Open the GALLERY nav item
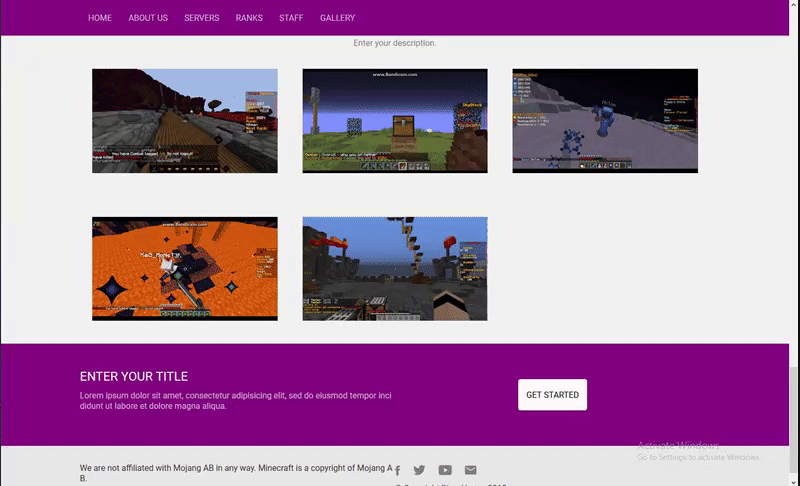Image resolution: width=800 pixels, height=486 pixels. pos(337,18)
